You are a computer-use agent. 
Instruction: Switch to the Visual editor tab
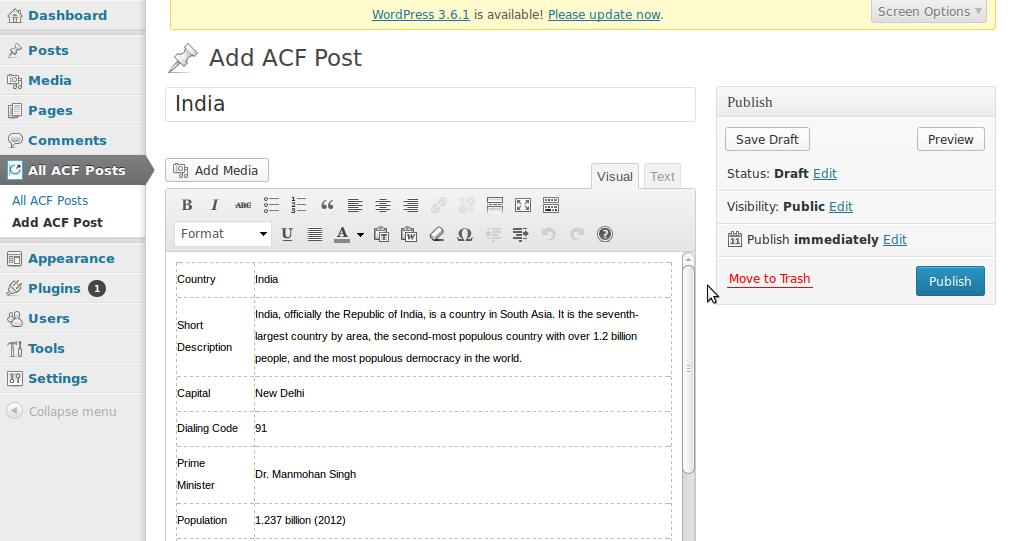pyautogui.click(x=615, y=176)
